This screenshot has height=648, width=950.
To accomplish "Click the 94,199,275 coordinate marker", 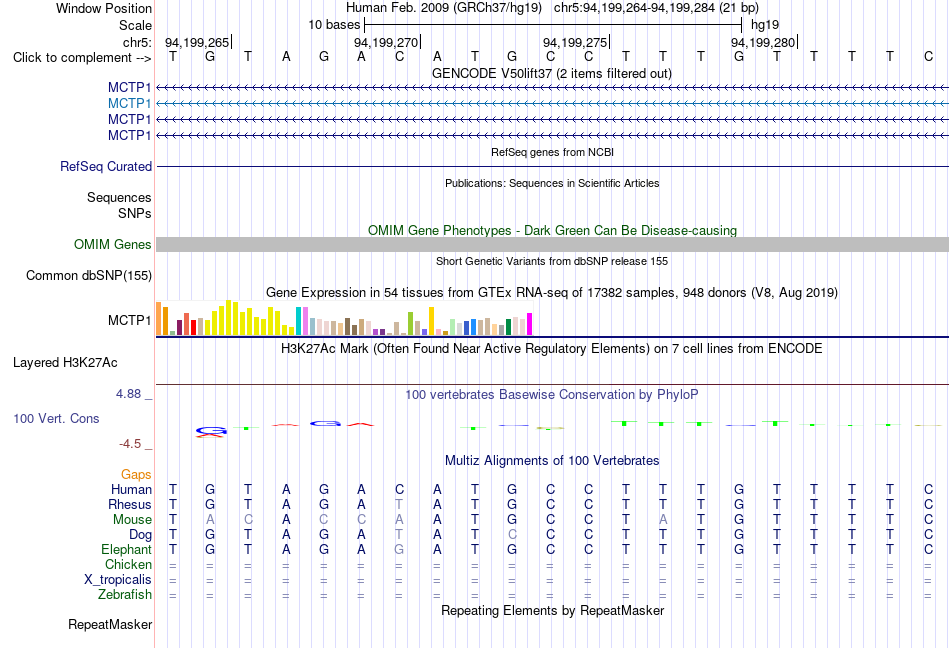I will [x=575, y=42].
